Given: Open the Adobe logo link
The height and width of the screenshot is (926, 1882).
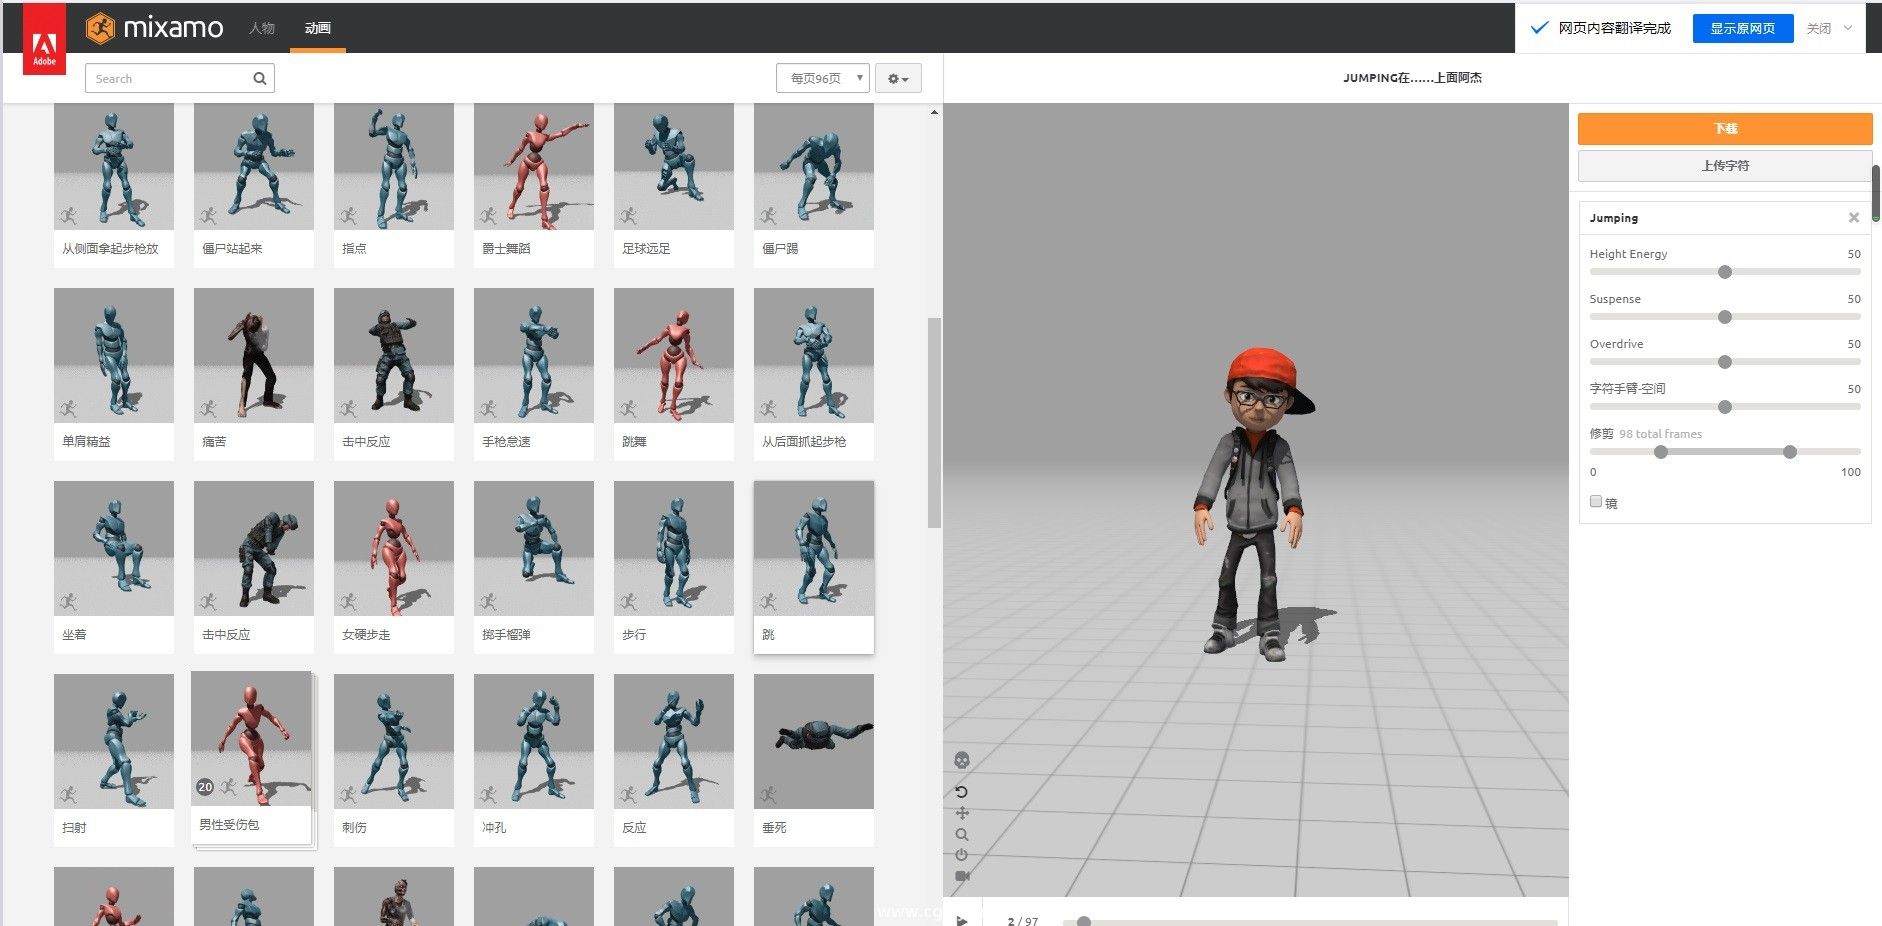Looking at the screenshot, I should click(x=44, y=40).
